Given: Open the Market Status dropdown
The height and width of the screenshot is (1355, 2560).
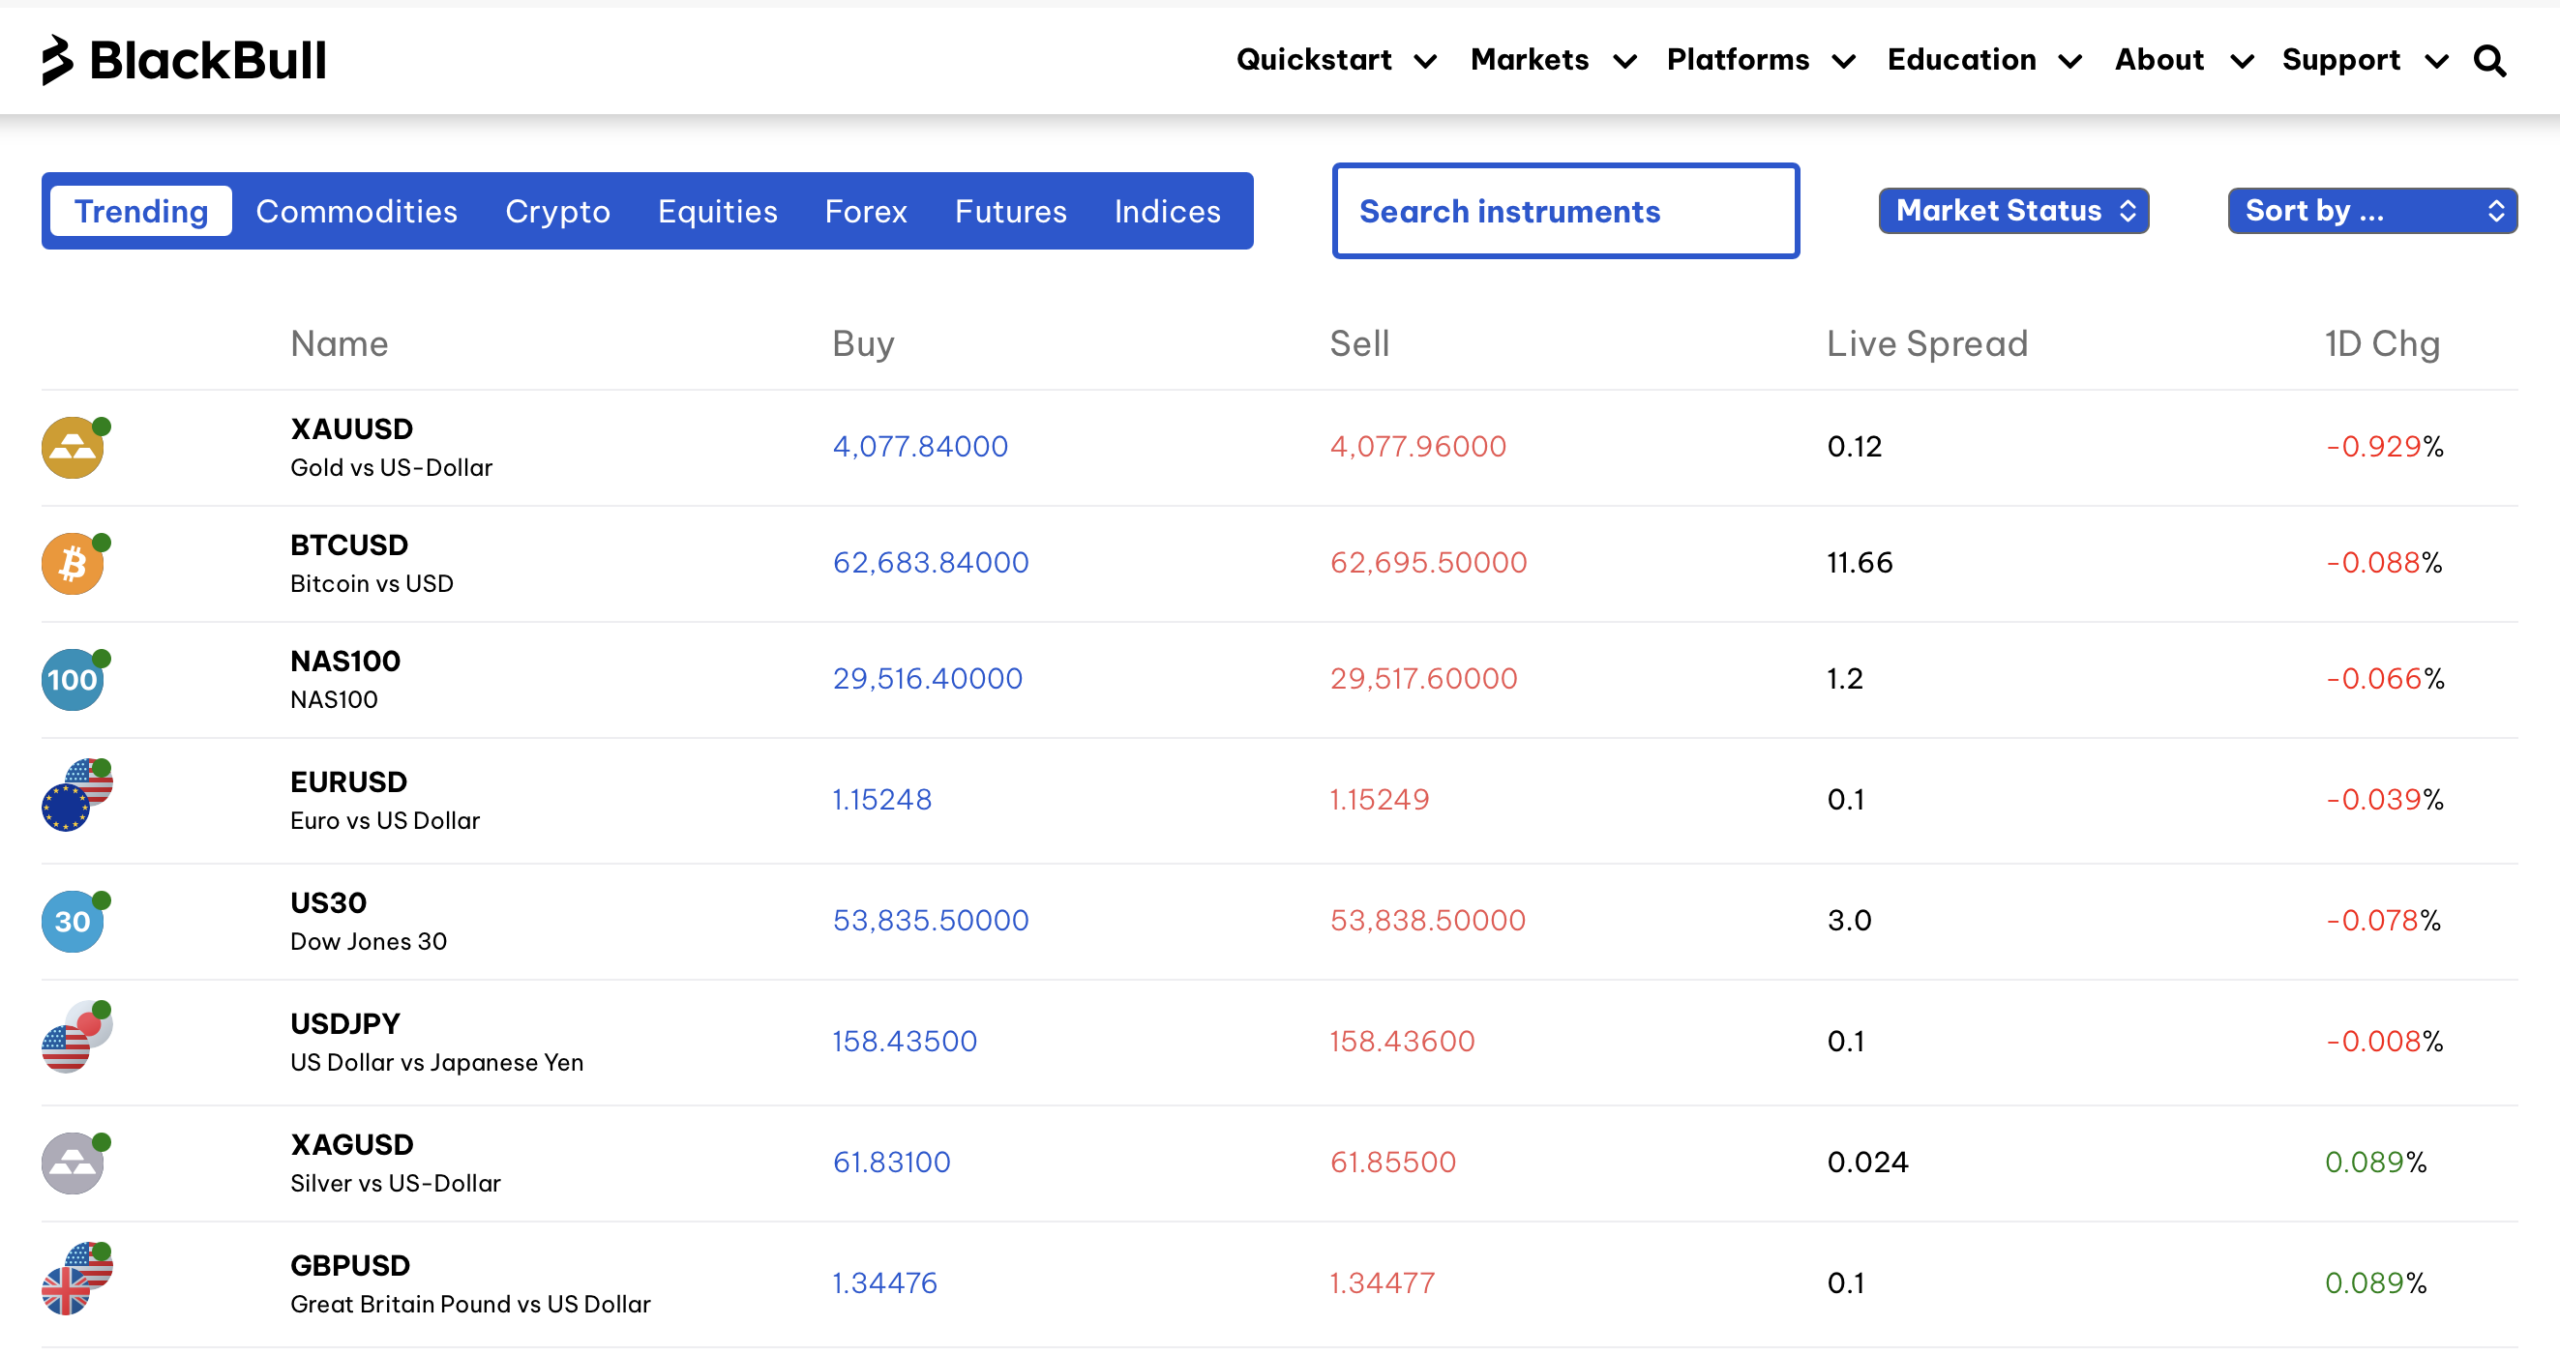Looking at the screenshot, I should point(2013,211).
